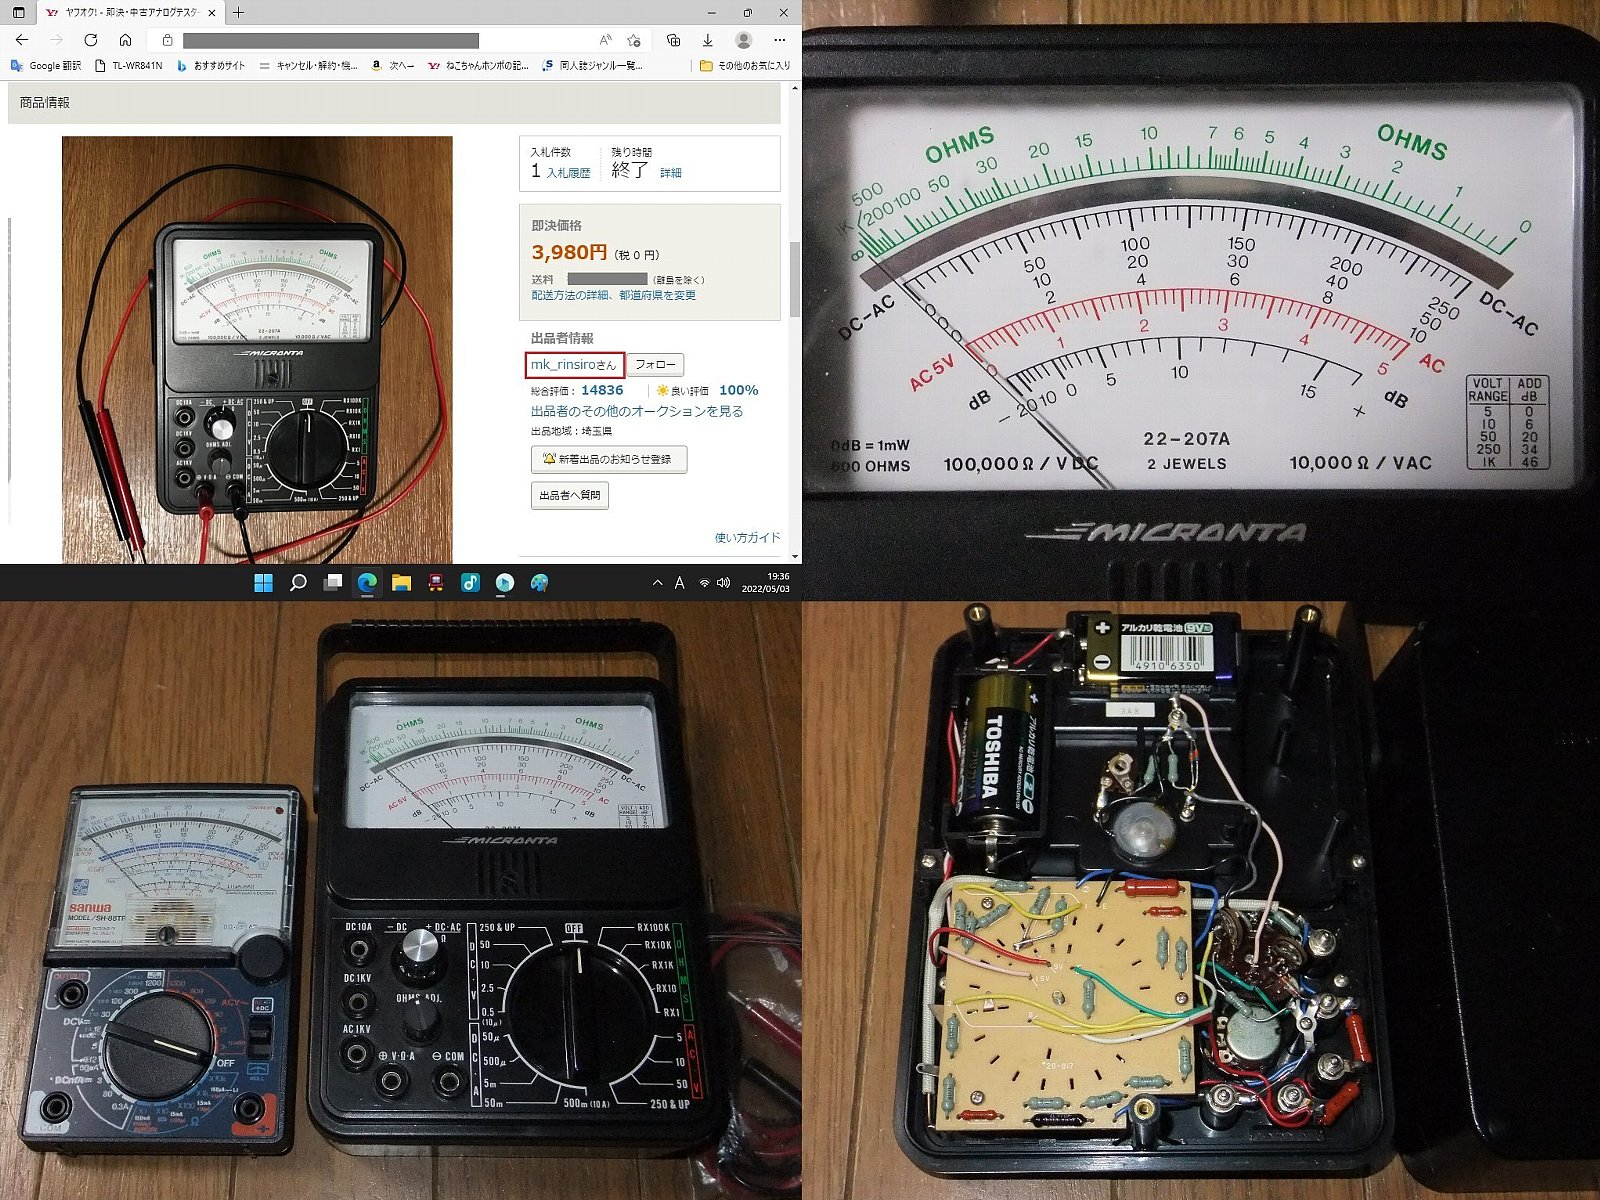Start Read aloud from the address bar

pyautogui.click(x=605, y=40)
